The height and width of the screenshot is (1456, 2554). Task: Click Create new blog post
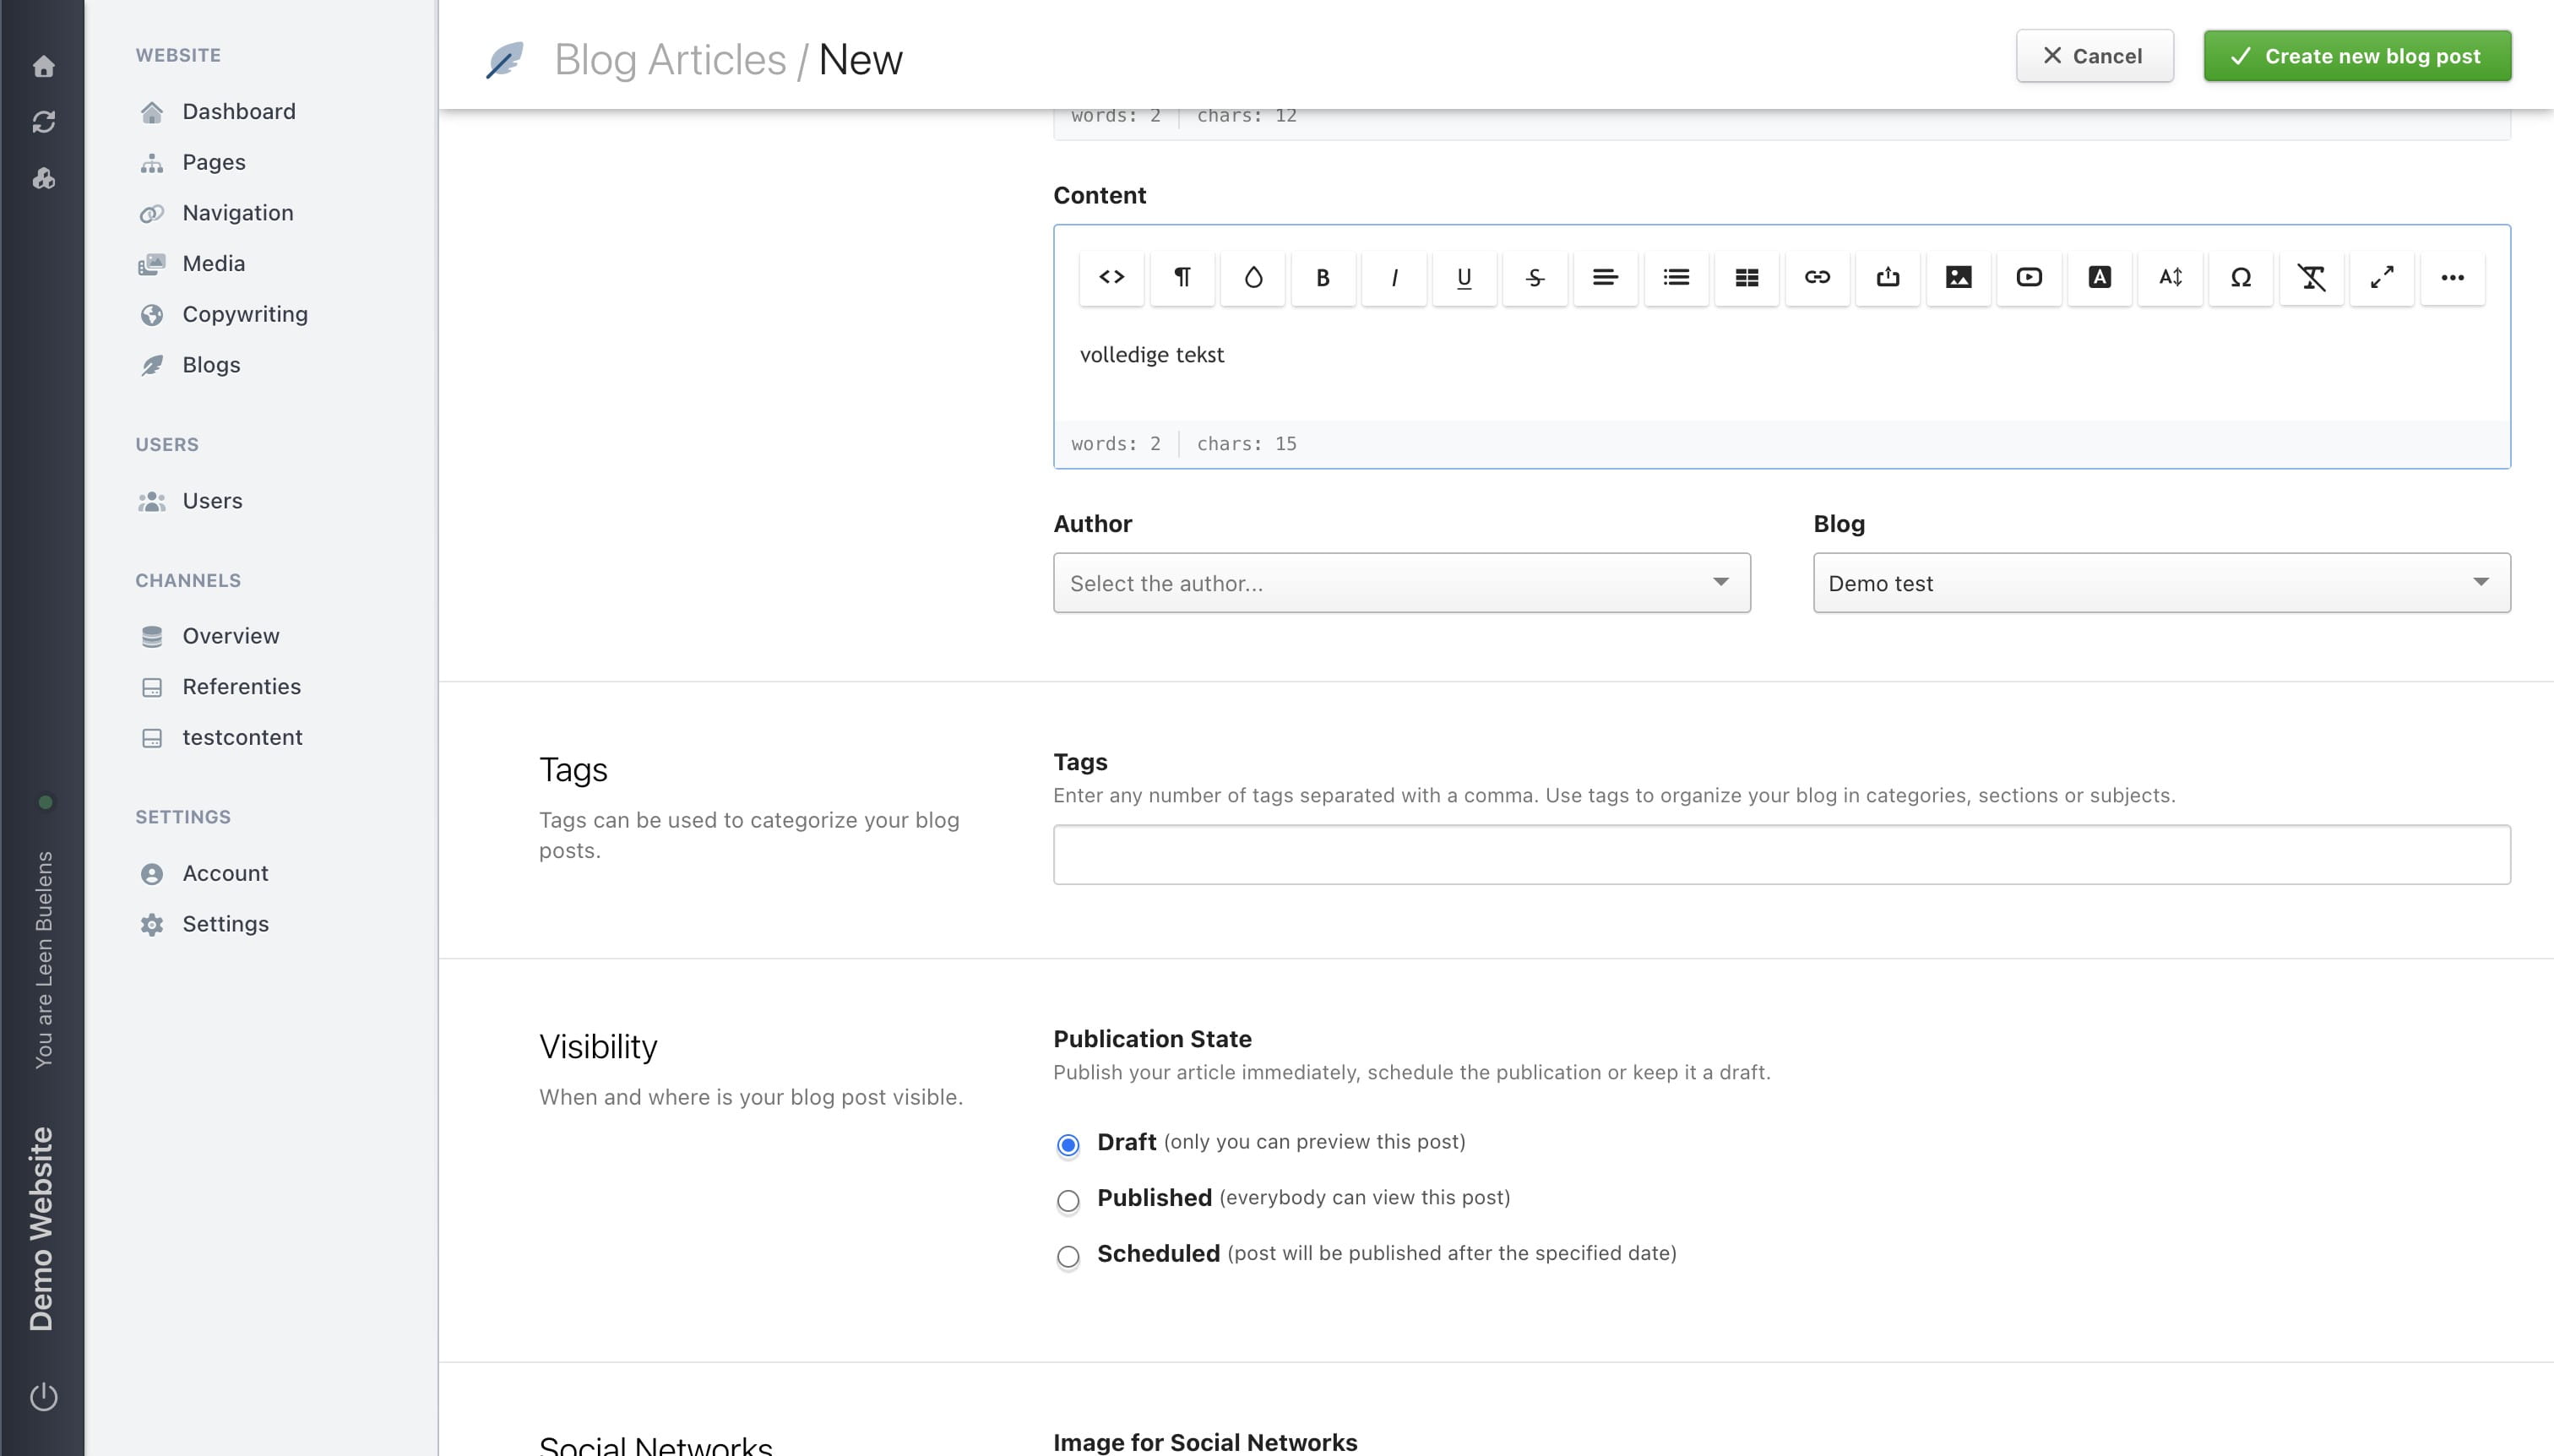(2357, 56)
